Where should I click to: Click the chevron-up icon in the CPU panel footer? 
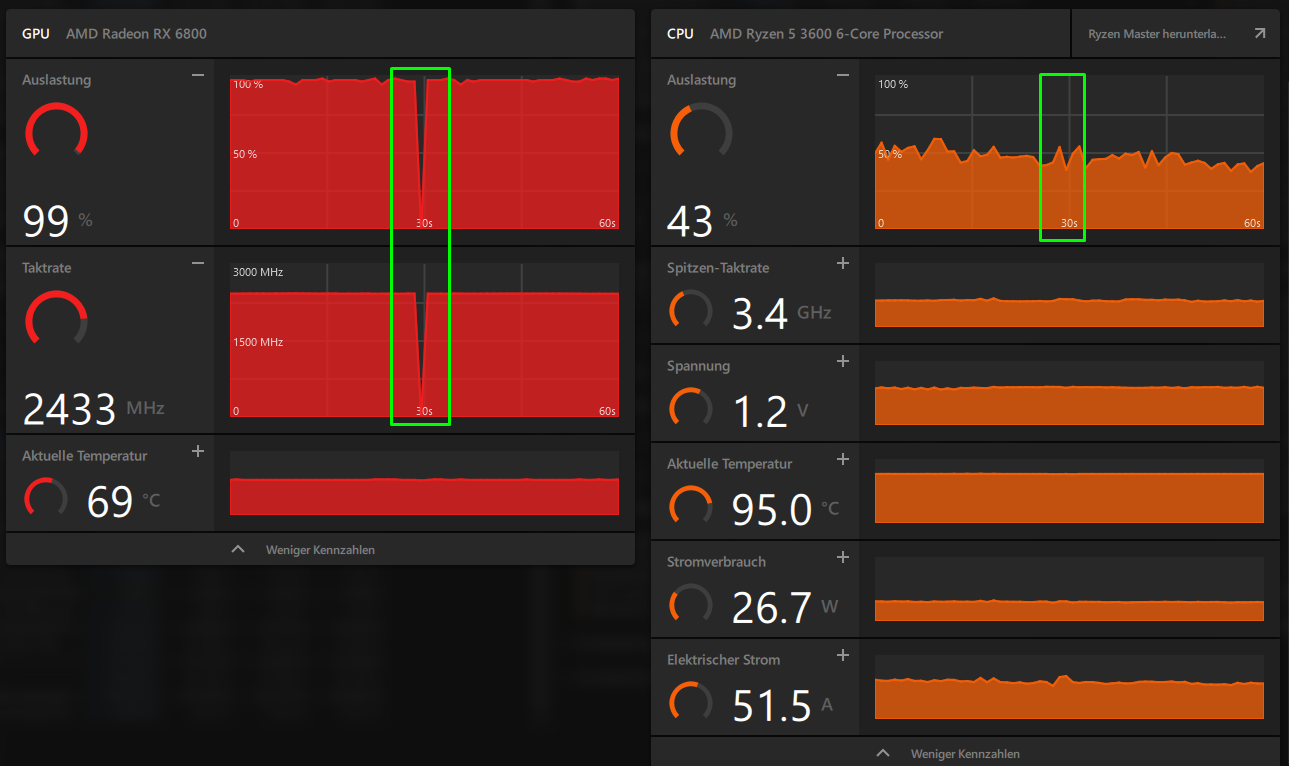tap(883, 753)
